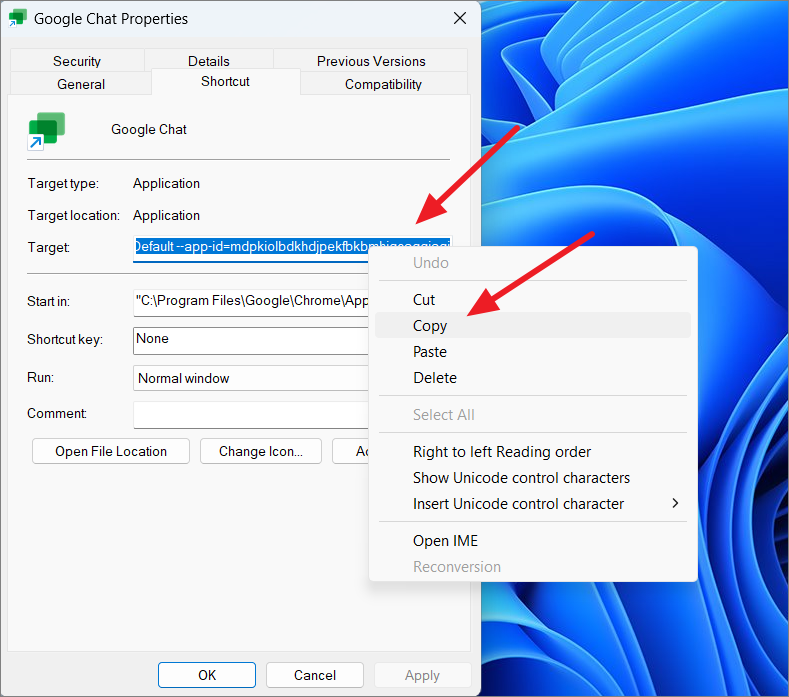The height and width of the screenshot is (697, 789).
Task: Expand Insert Unicode control character submenu
Action: (x=533, y=504)
